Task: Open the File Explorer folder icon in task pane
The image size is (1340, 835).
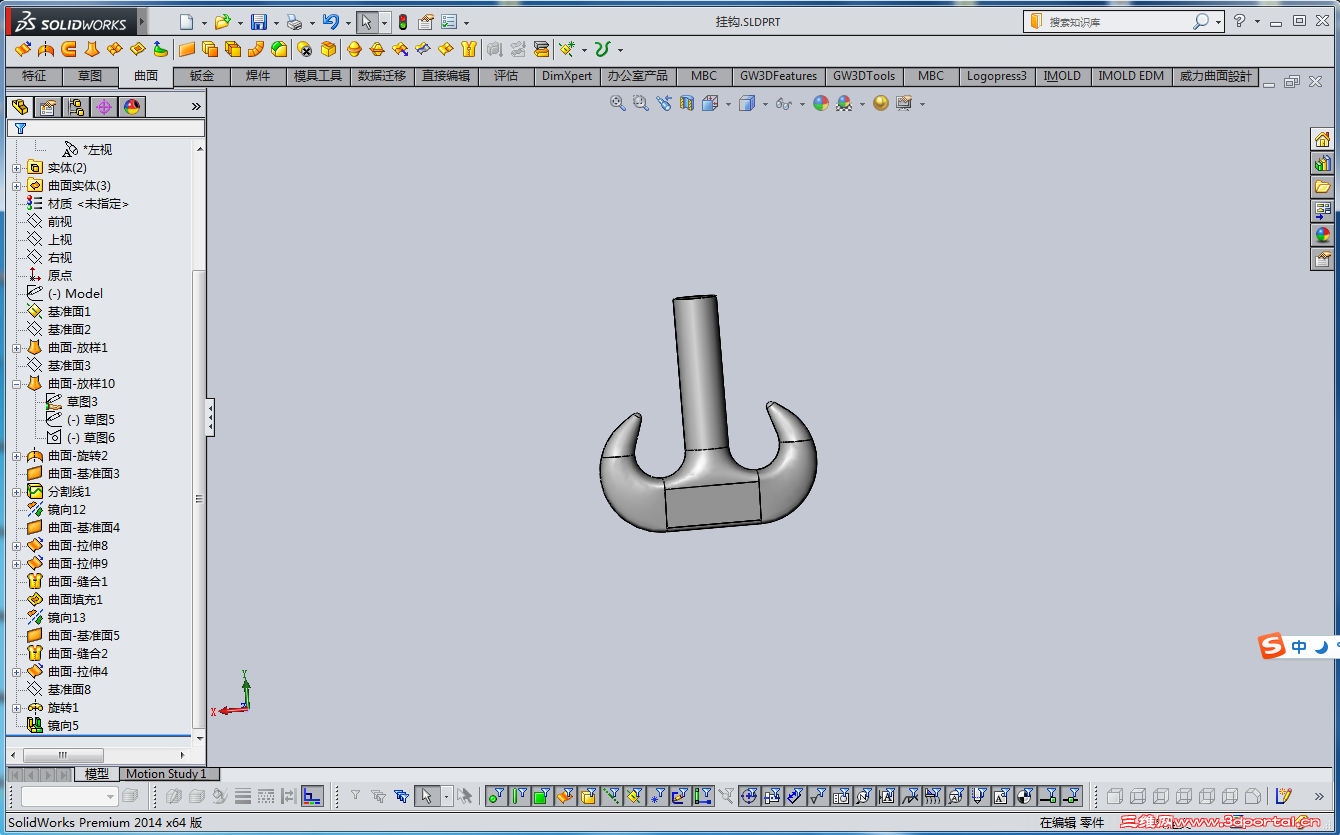Action: click(x=1323, y=187)
